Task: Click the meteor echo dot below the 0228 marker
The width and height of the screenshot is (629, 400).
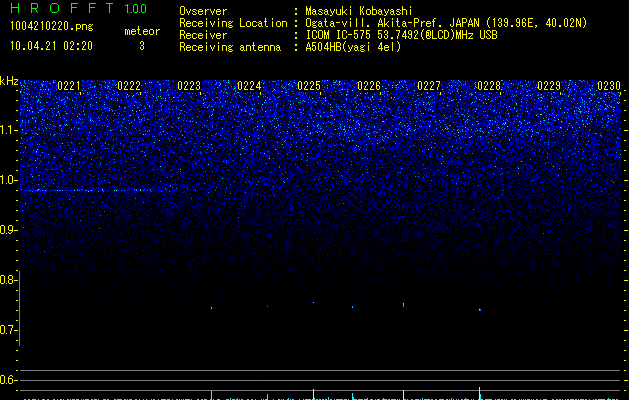Action: [480, 310]
